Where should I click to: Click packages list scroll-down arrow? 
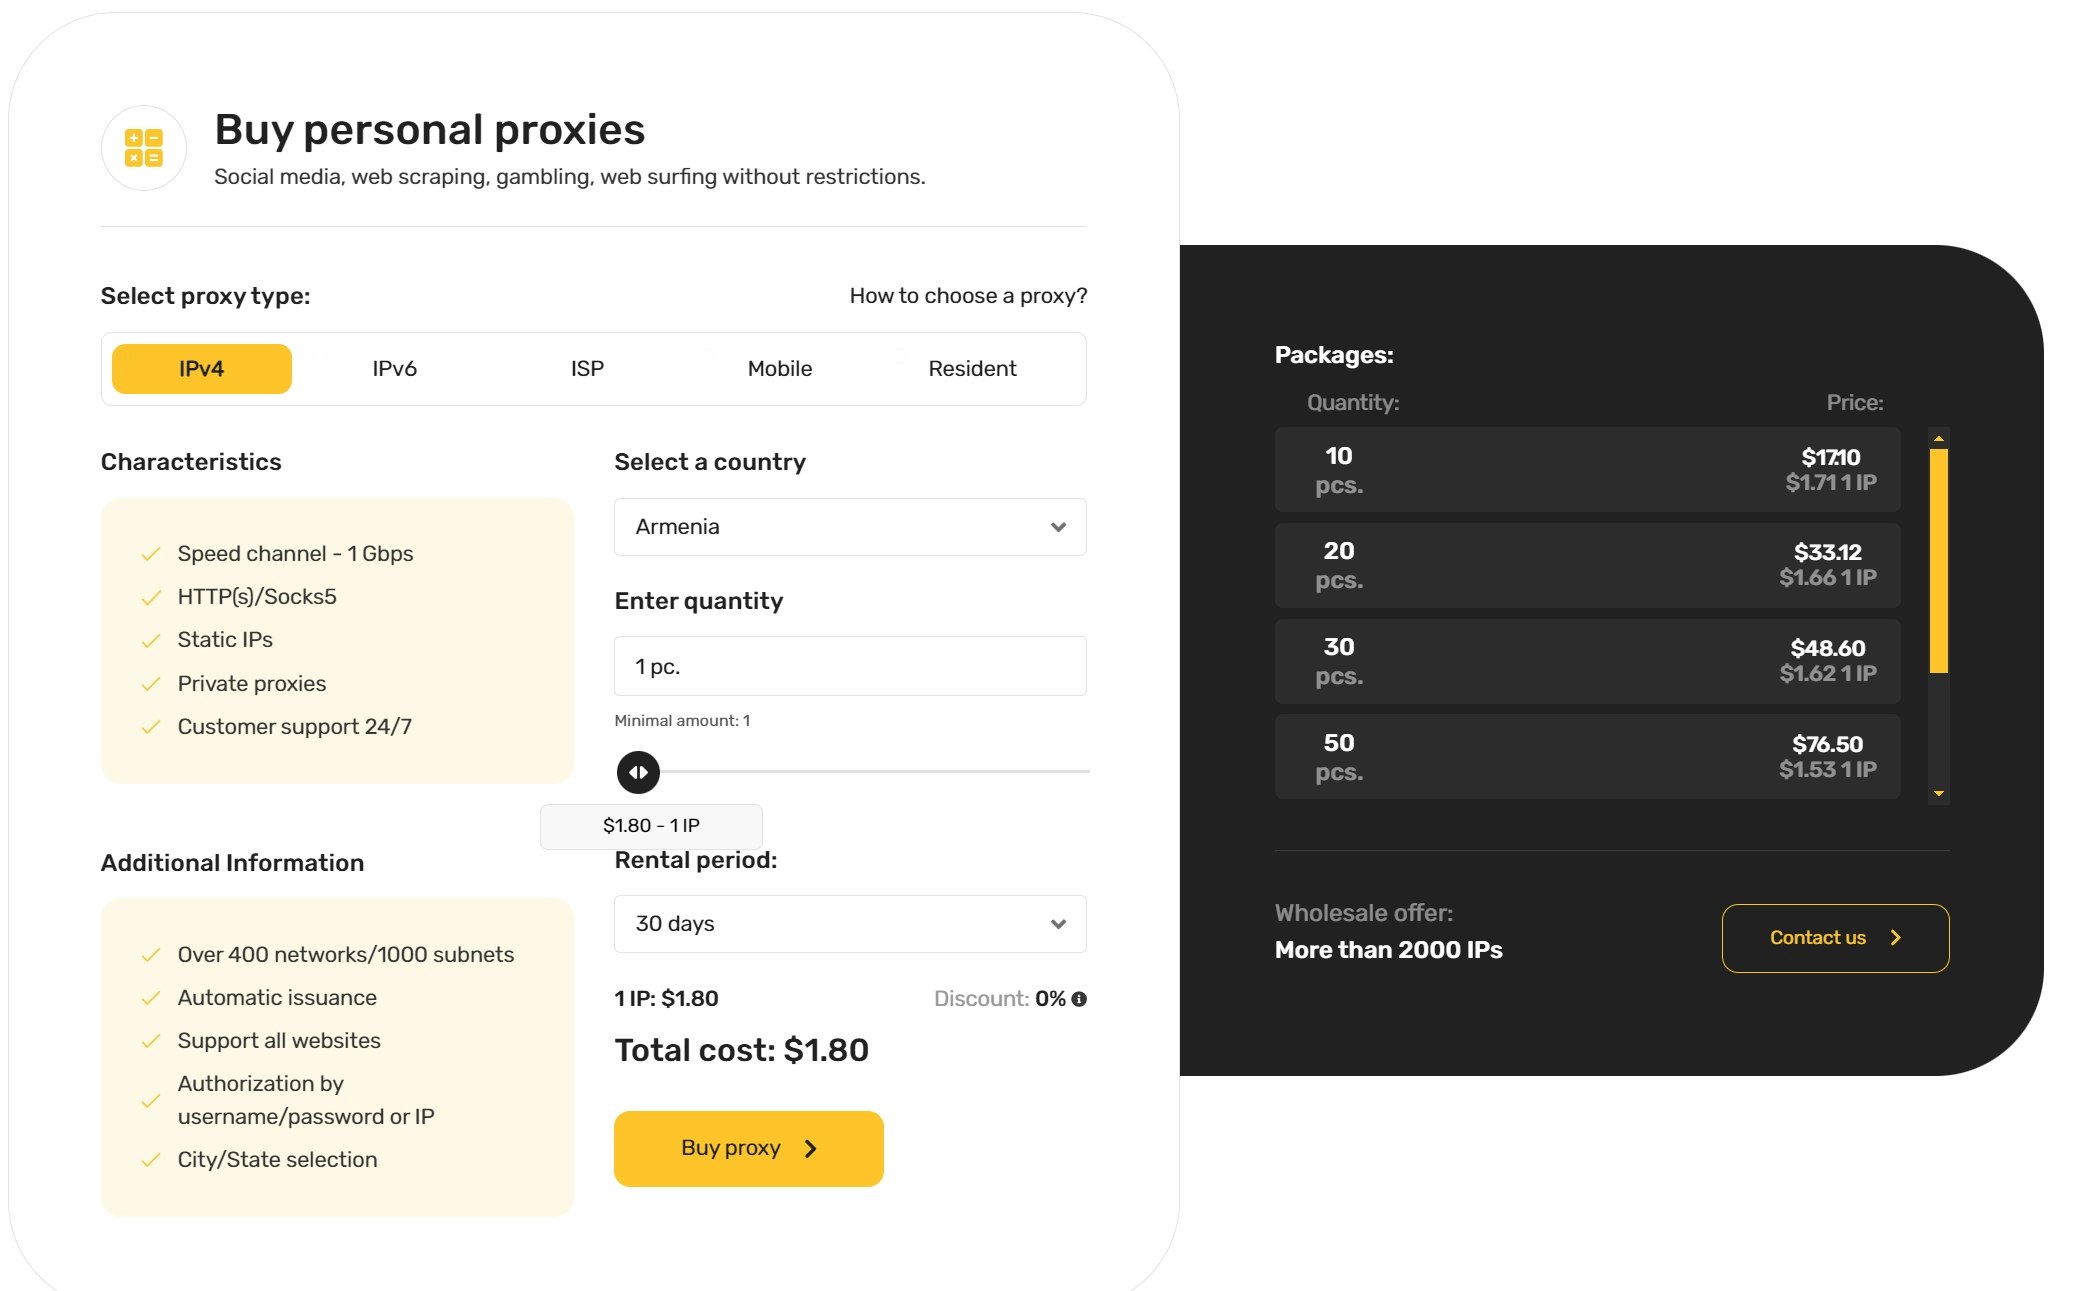(x=1939, y=794)
